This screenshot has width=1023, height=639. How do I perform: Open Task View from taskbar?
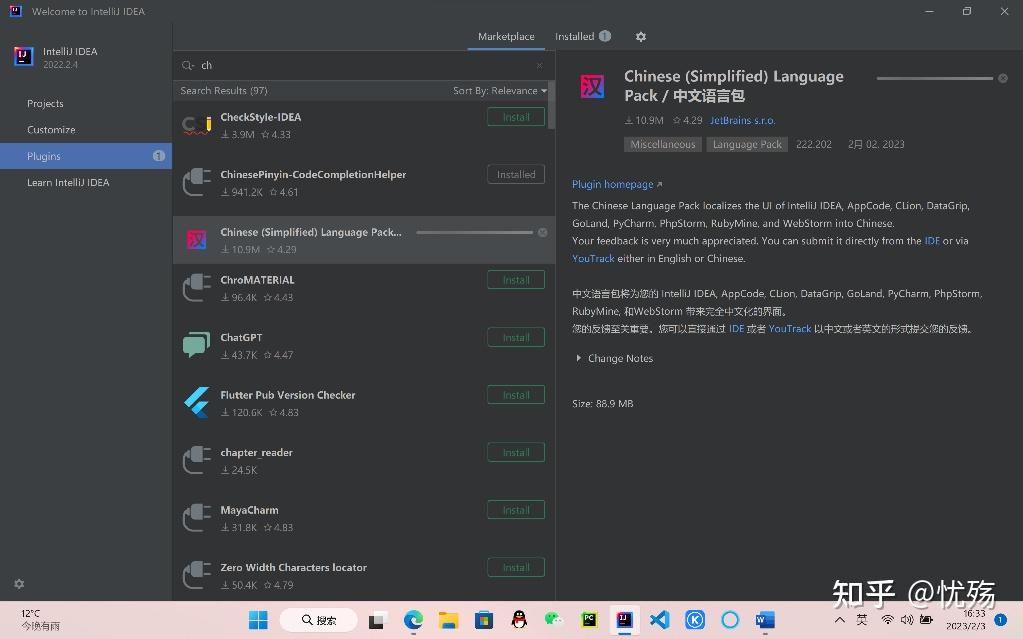[x=378, y=619]
